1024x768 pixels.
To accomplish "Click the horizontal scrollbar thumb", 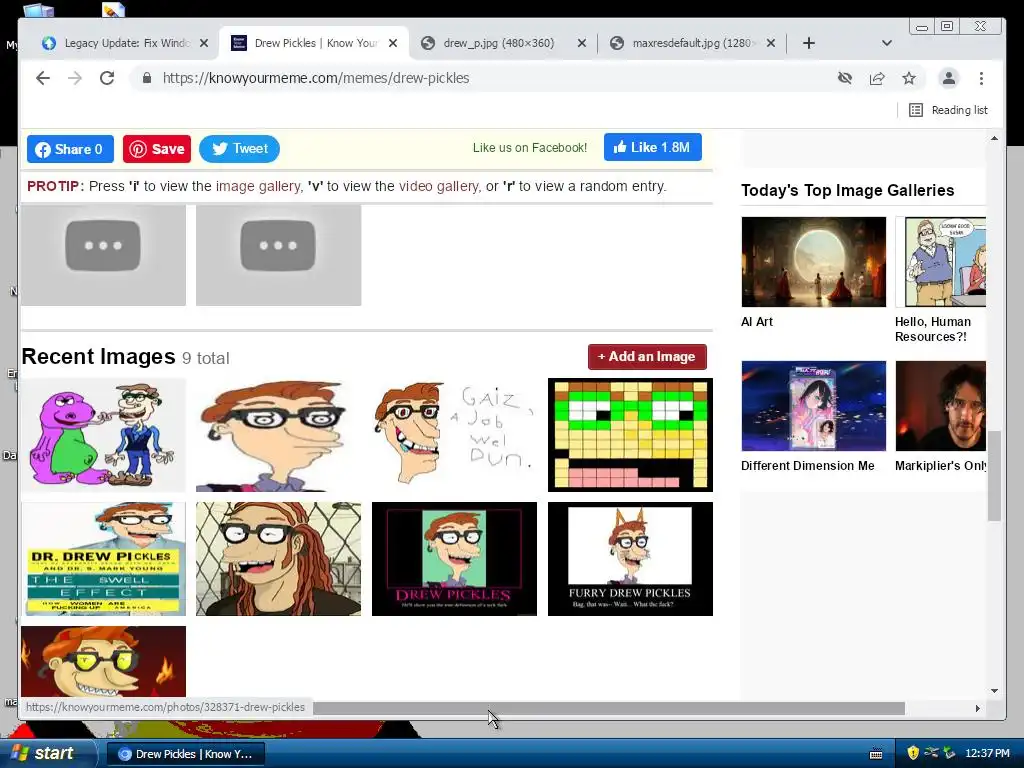I will pyautogui.click(x=609, y=709).
